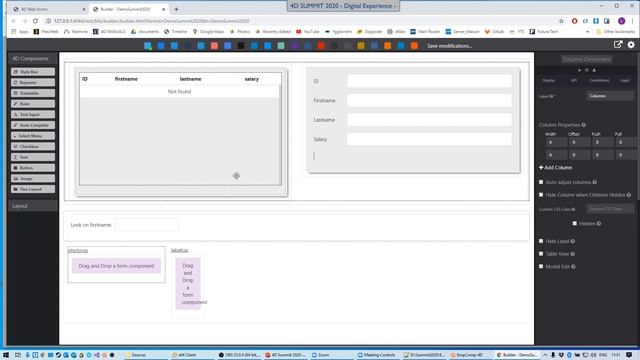Focus the first row Offset field
Viewport: 640px width, 360px height.
[x=579, y=142]
